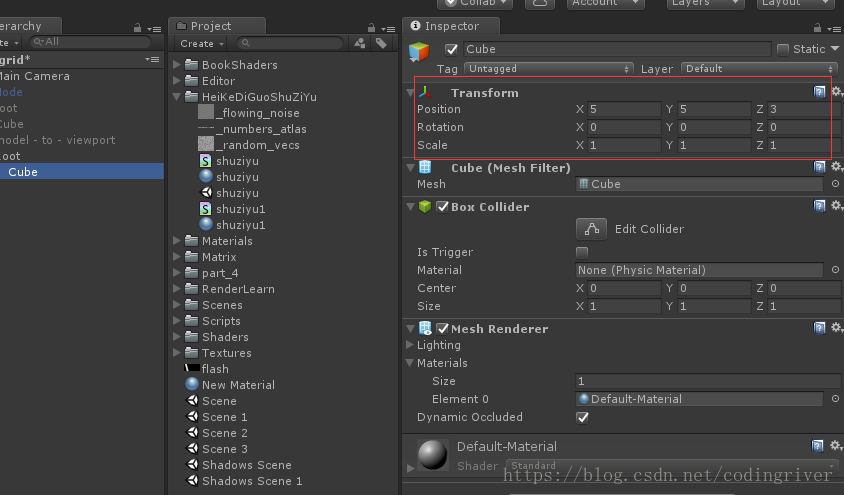Switch to the Inspector tab
The width and height of the screenshot is (844, 495).
pos(451,26)
